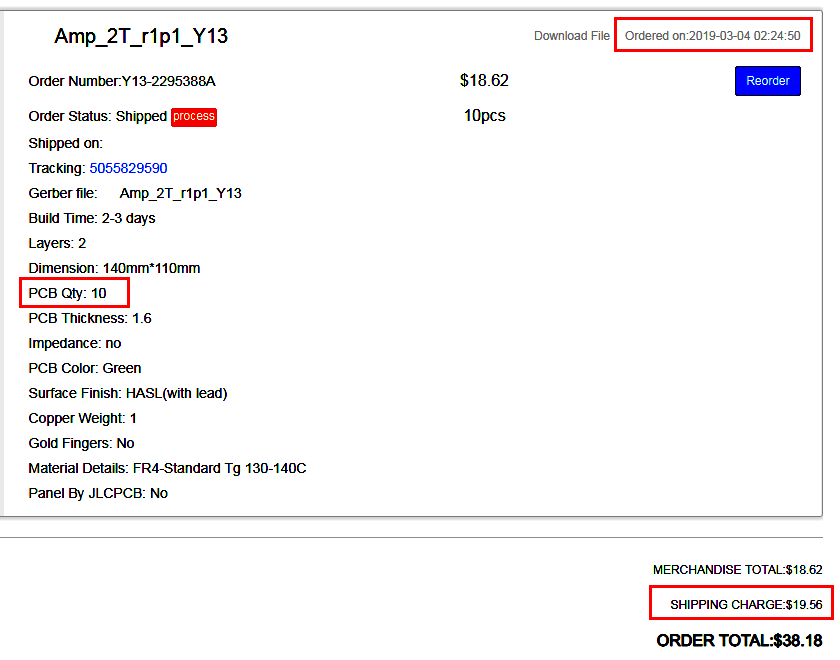Click PCB Color: Green line

[85, 369]
